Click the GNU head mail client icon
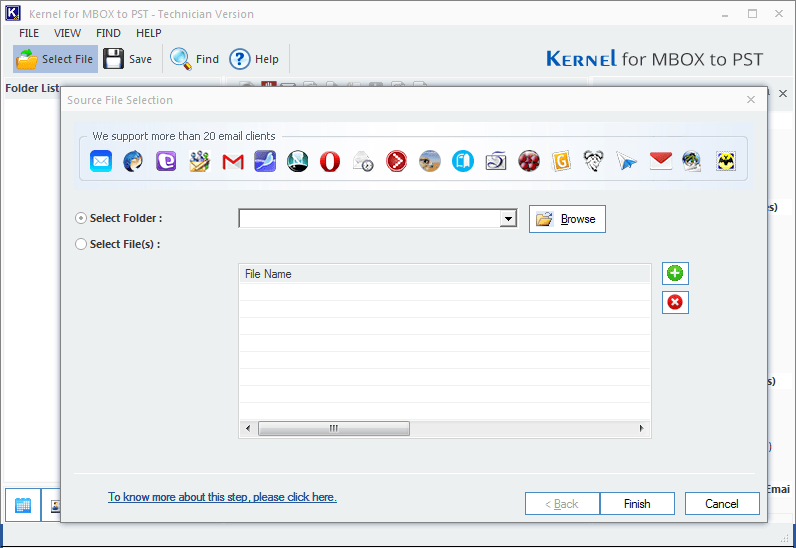796x548 pixels. 594,162
